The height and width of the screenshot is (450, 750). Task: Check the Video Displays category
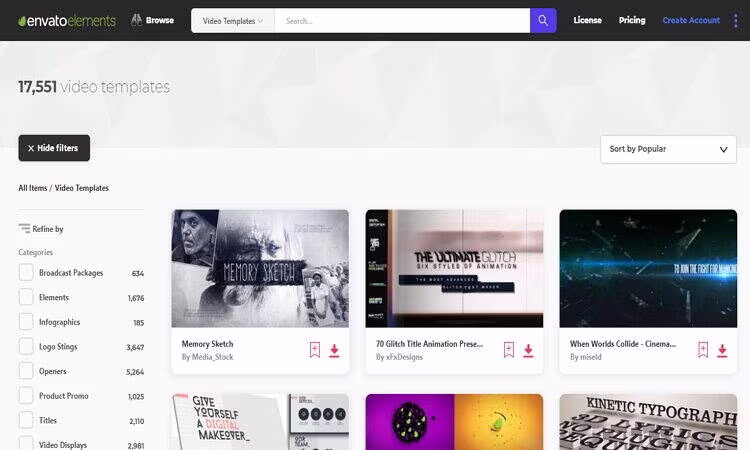[x=26, y=444]
